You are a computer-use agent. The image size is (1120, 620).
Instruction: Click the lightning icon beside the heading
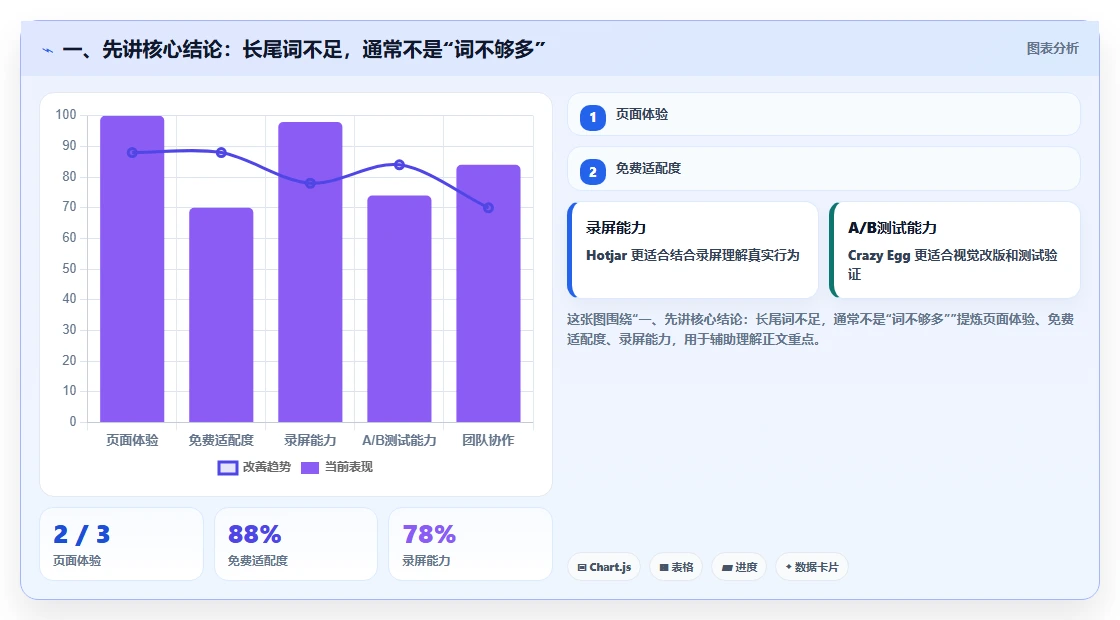[48, 50]
